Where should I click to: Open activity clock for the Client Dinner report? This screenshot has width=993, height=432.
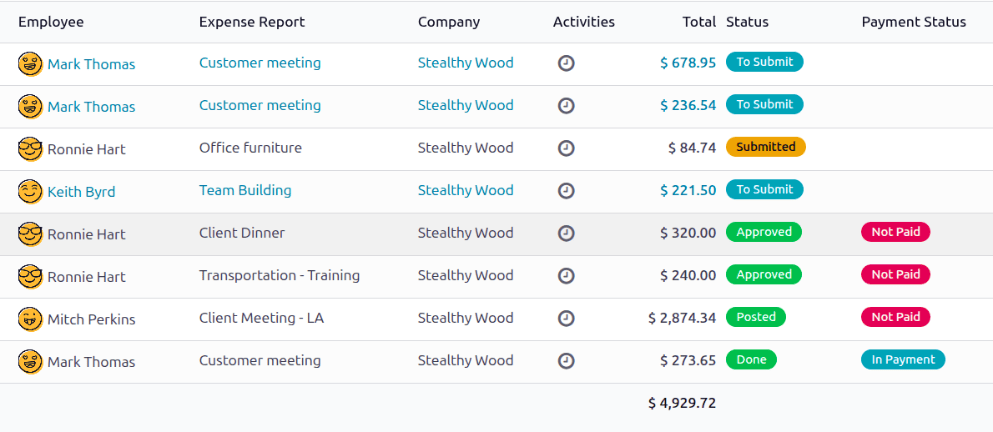tap(566, 233)
